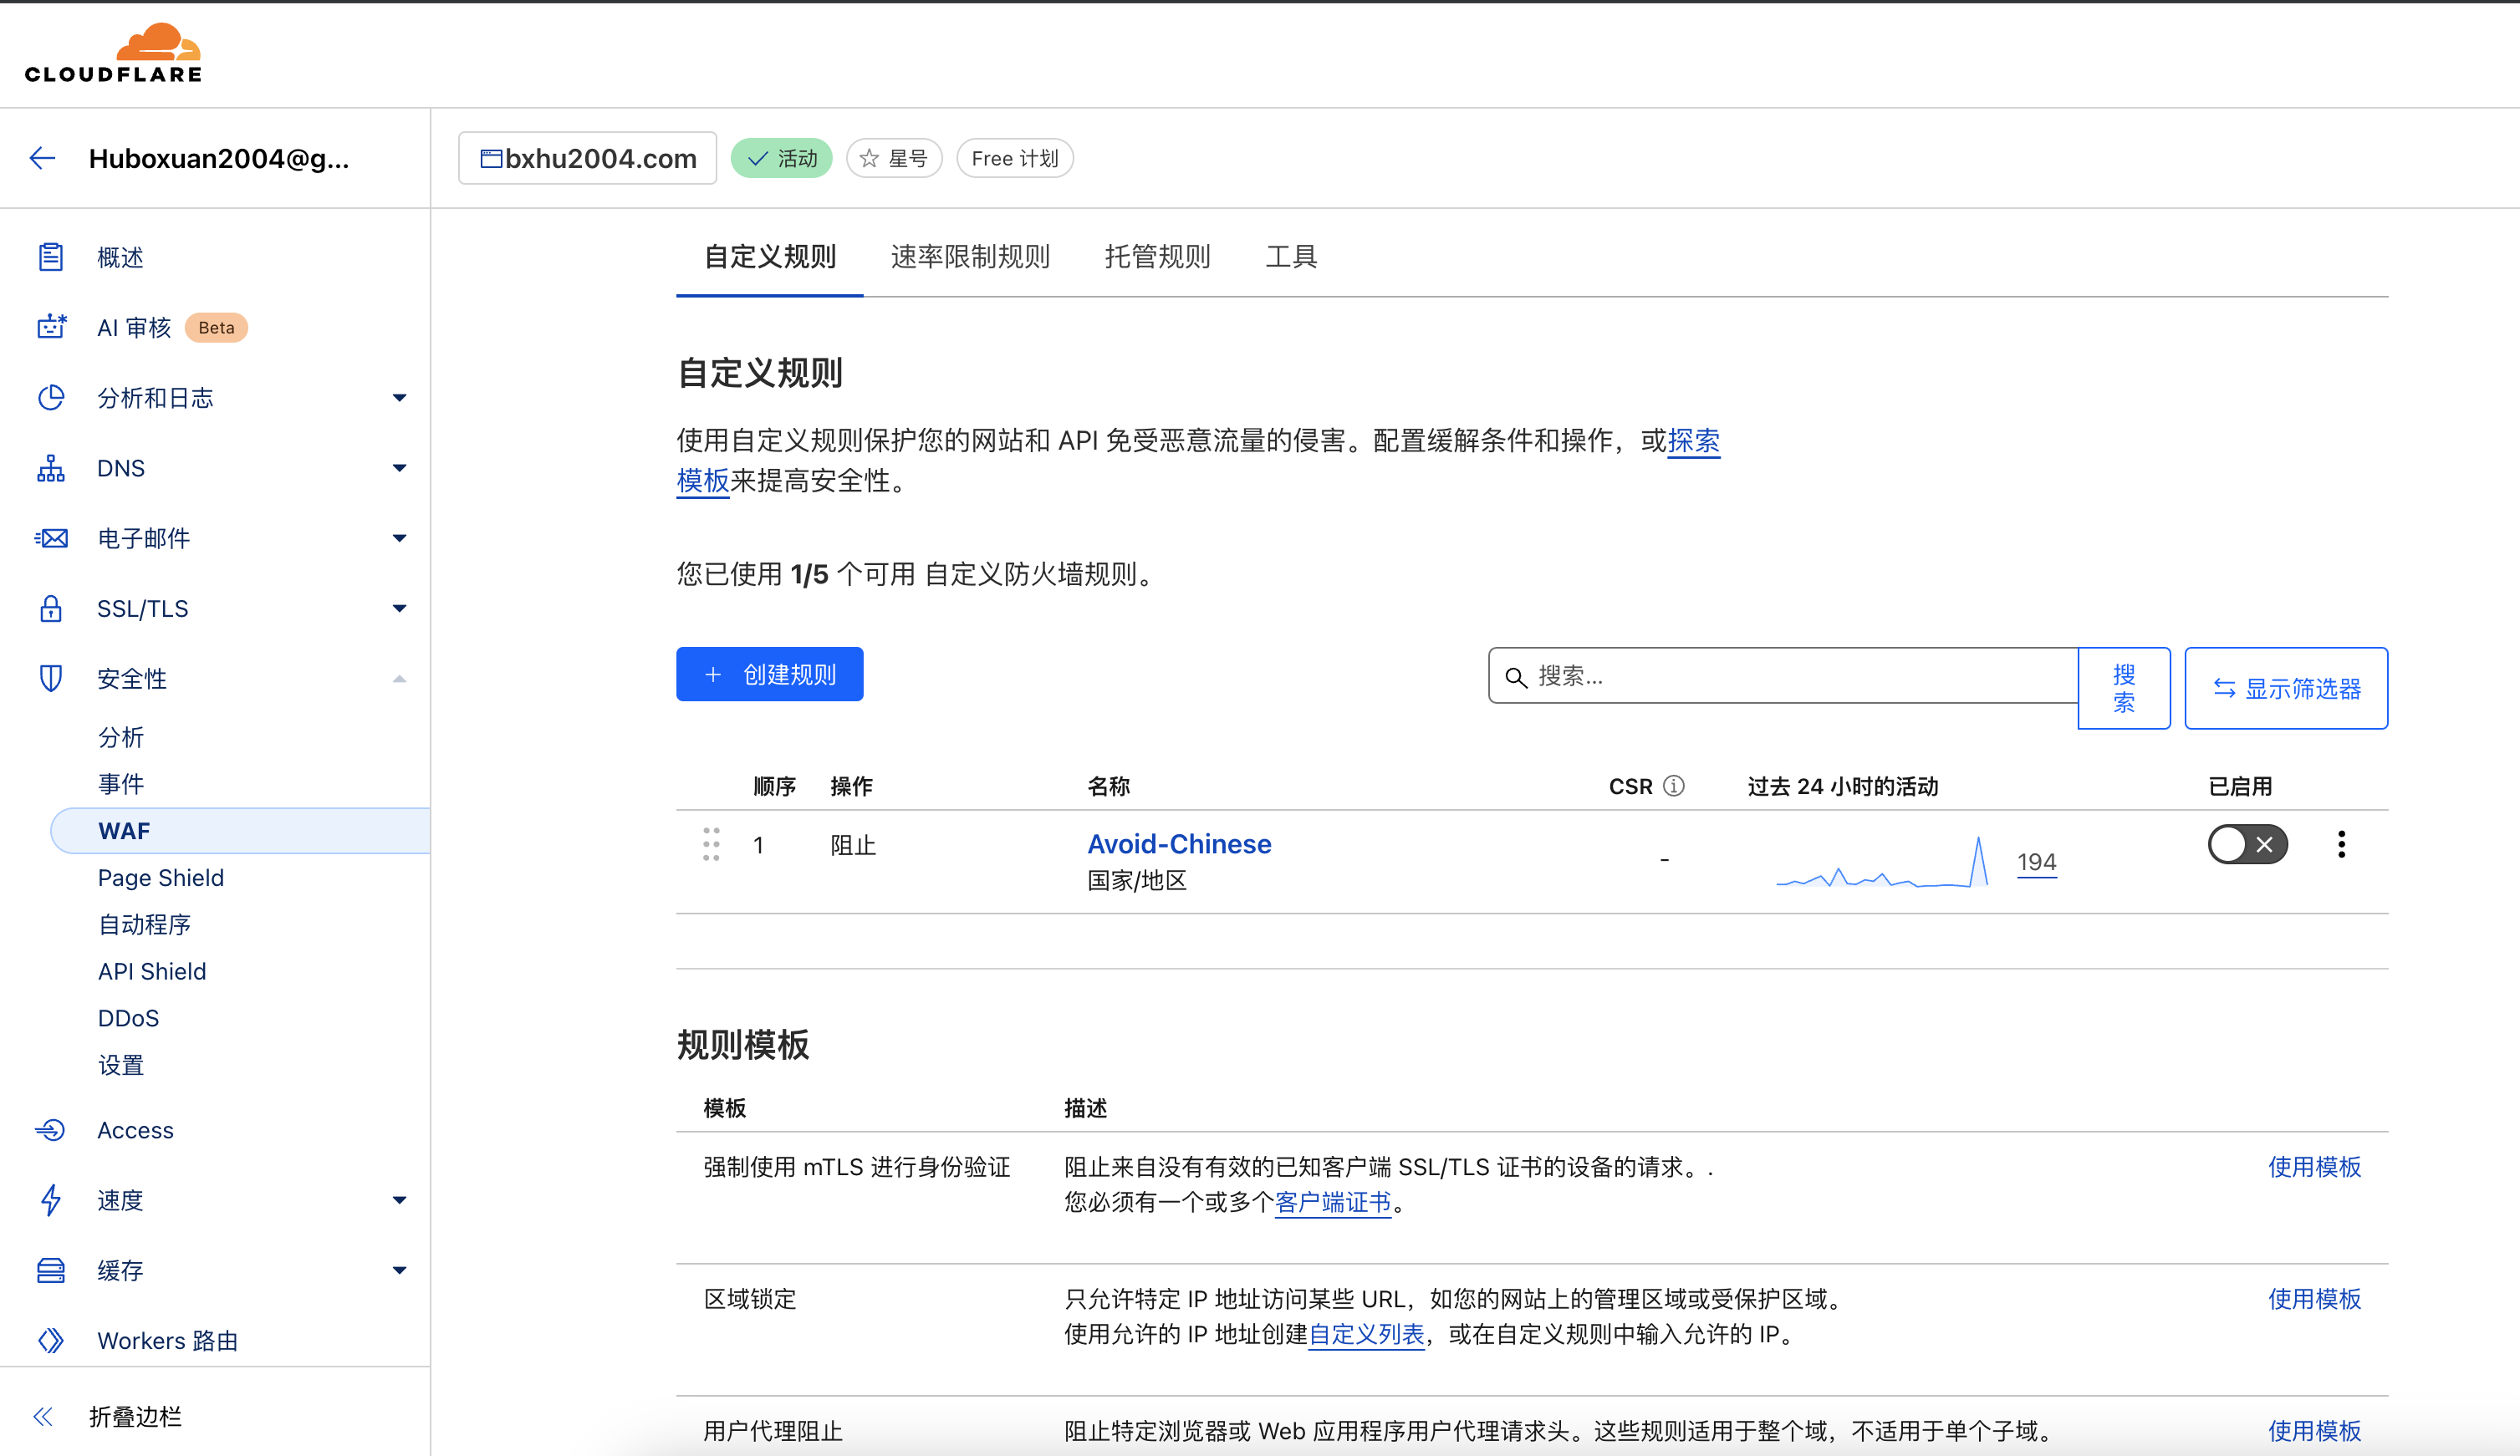Click the back arrow next to account name
The width and height of the screenshot is (2520, 1456).
[x=42, y=158]
